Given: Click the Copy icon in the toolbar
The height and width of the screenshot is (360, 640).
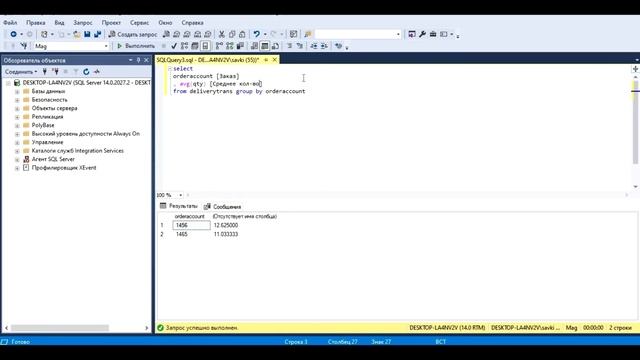Looking at the screenshot, I should (232, 34).
